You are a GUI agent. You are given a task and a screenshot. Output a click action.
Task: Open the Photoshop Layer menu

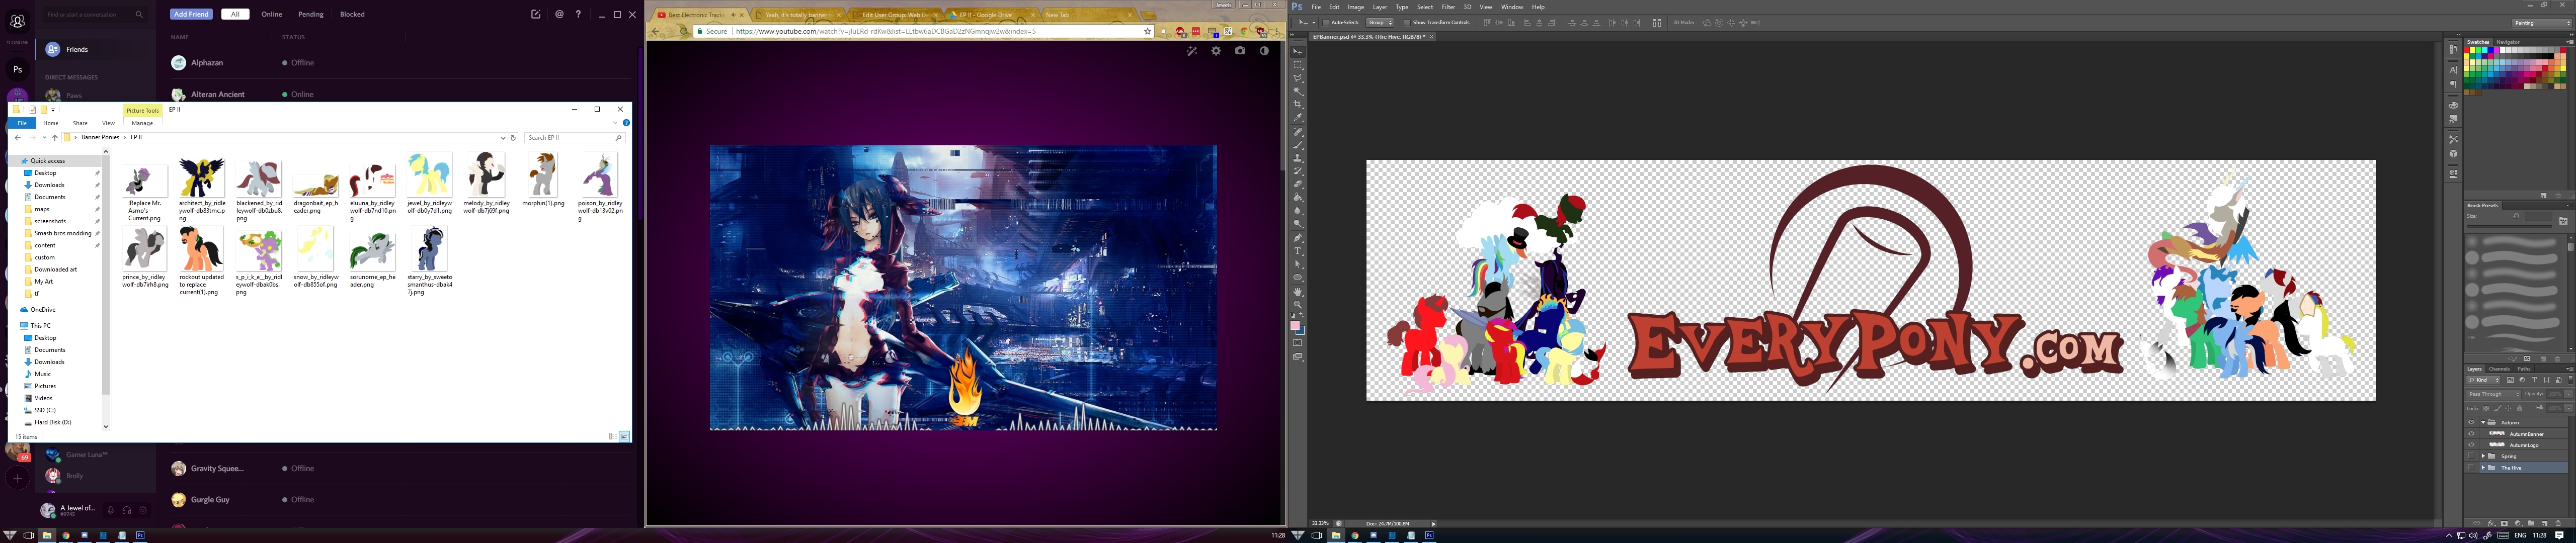click(x=1380, y=7)
